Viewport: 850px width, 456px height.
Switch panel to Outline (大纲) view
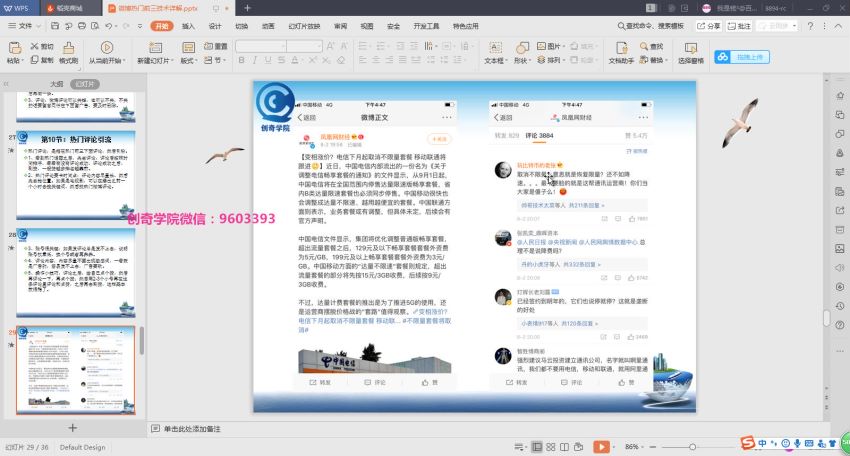click(56, 84)
